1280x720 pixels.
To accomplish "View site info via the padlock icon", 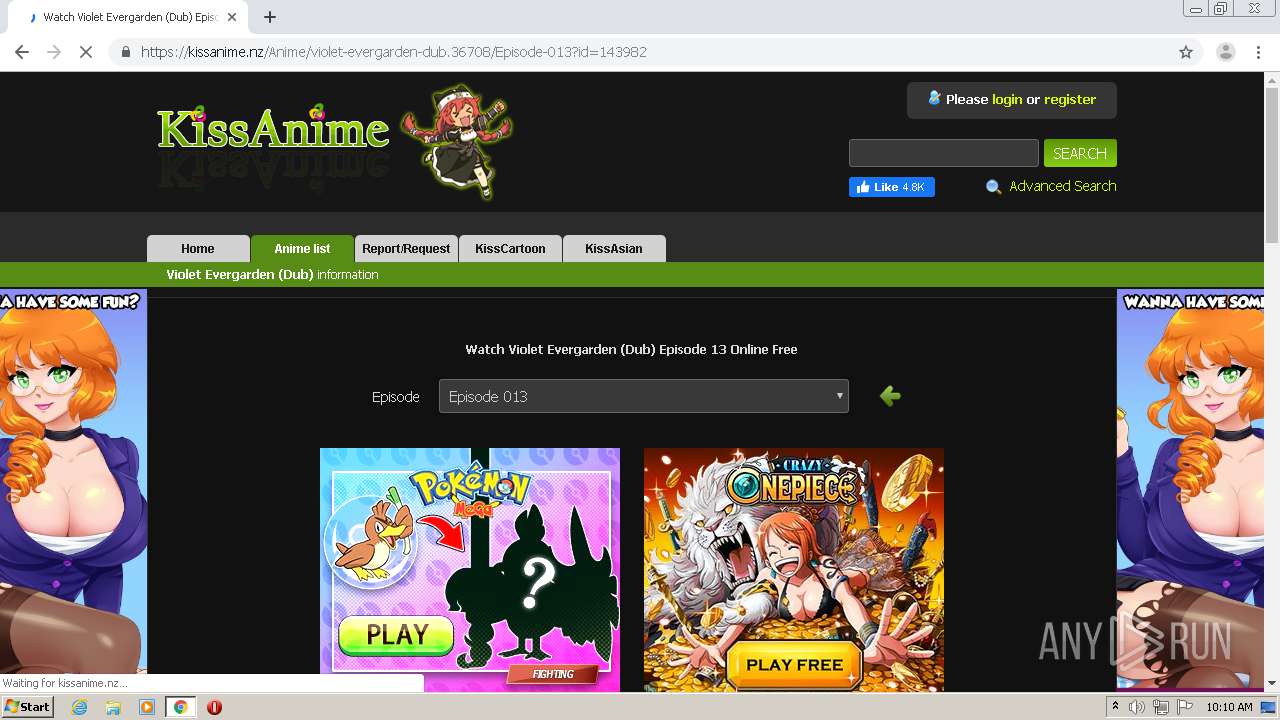I will coord(126,52).
